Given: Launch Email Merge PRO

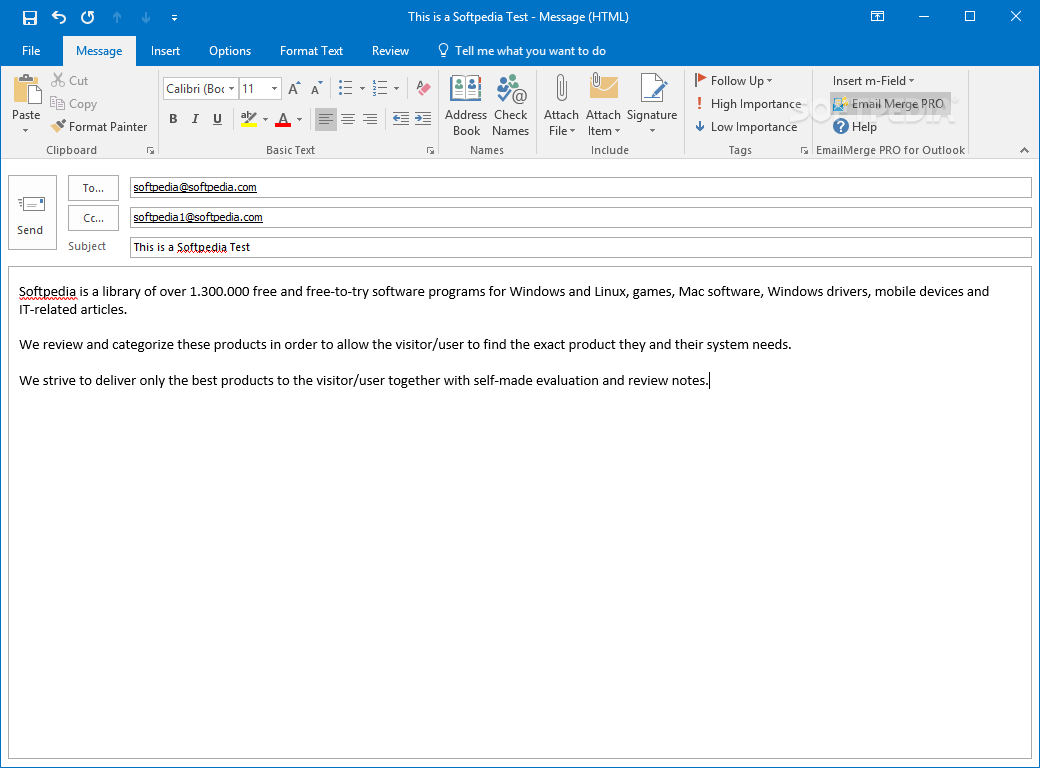Looking at the screenshot, I should click(x=889, y=103).
